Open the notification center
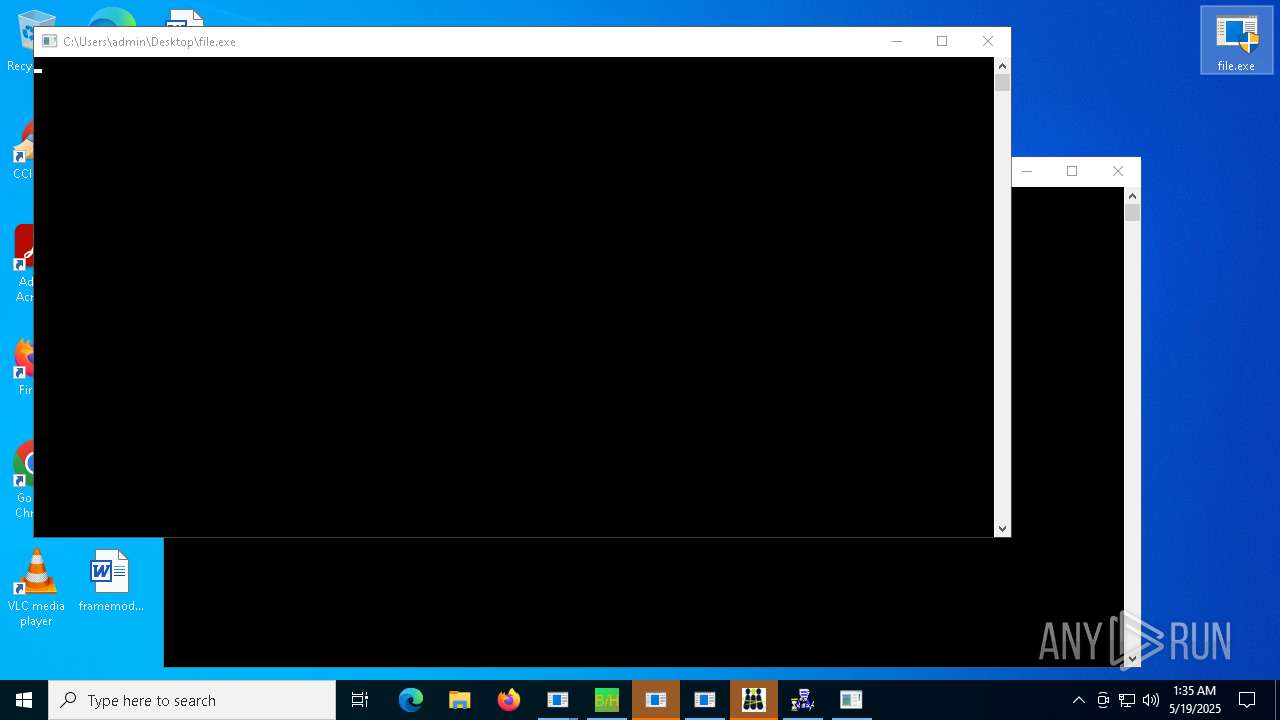 pyautogui.click(x=1247, y=700)
